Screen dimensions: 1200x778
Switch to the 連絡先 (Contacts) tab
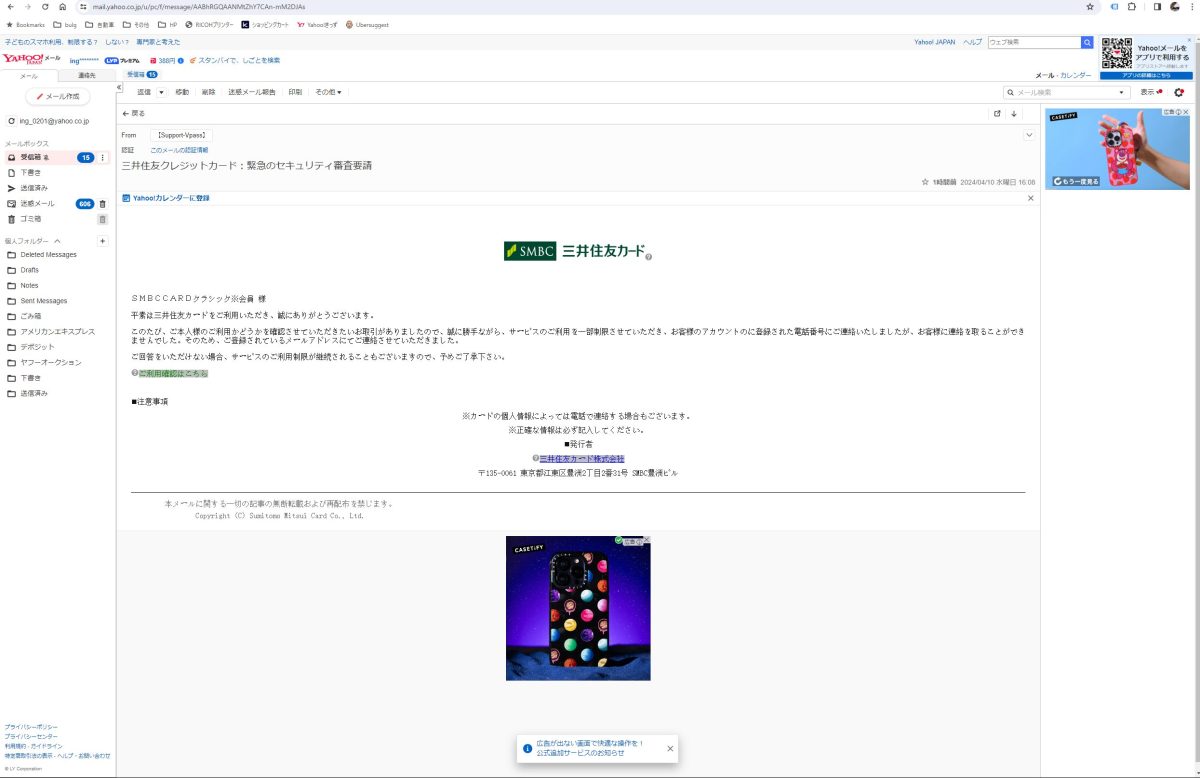(87, 76)
